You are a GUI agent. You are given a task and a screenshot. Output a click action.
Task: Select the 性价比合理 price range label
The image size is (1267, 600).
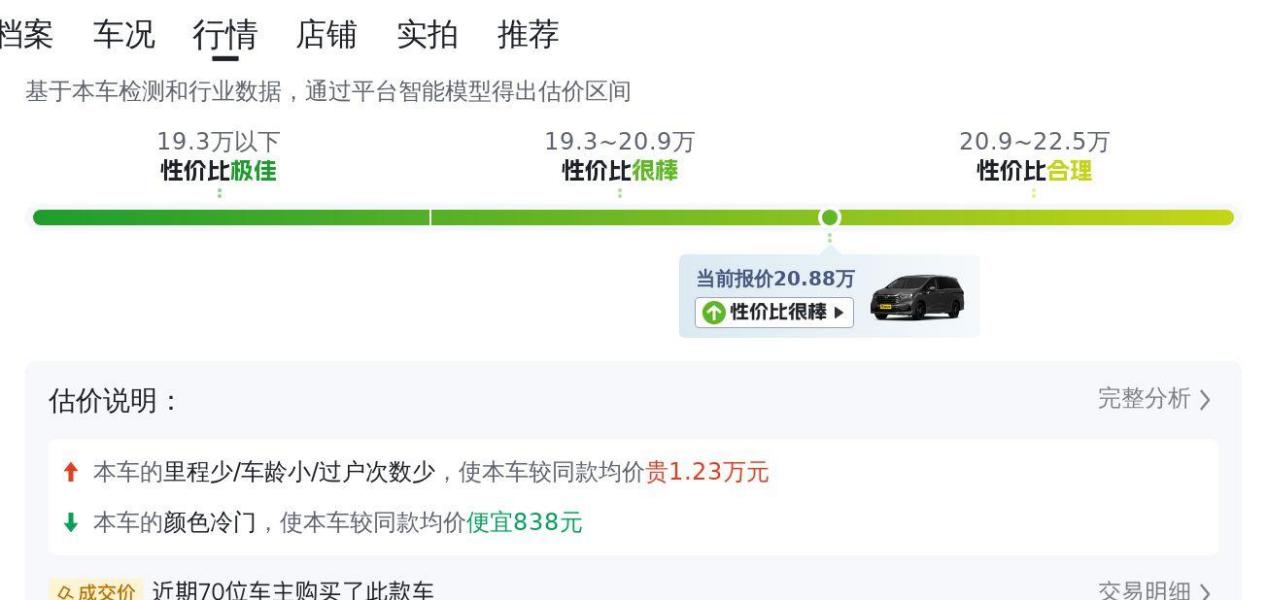click(1034, 171)
